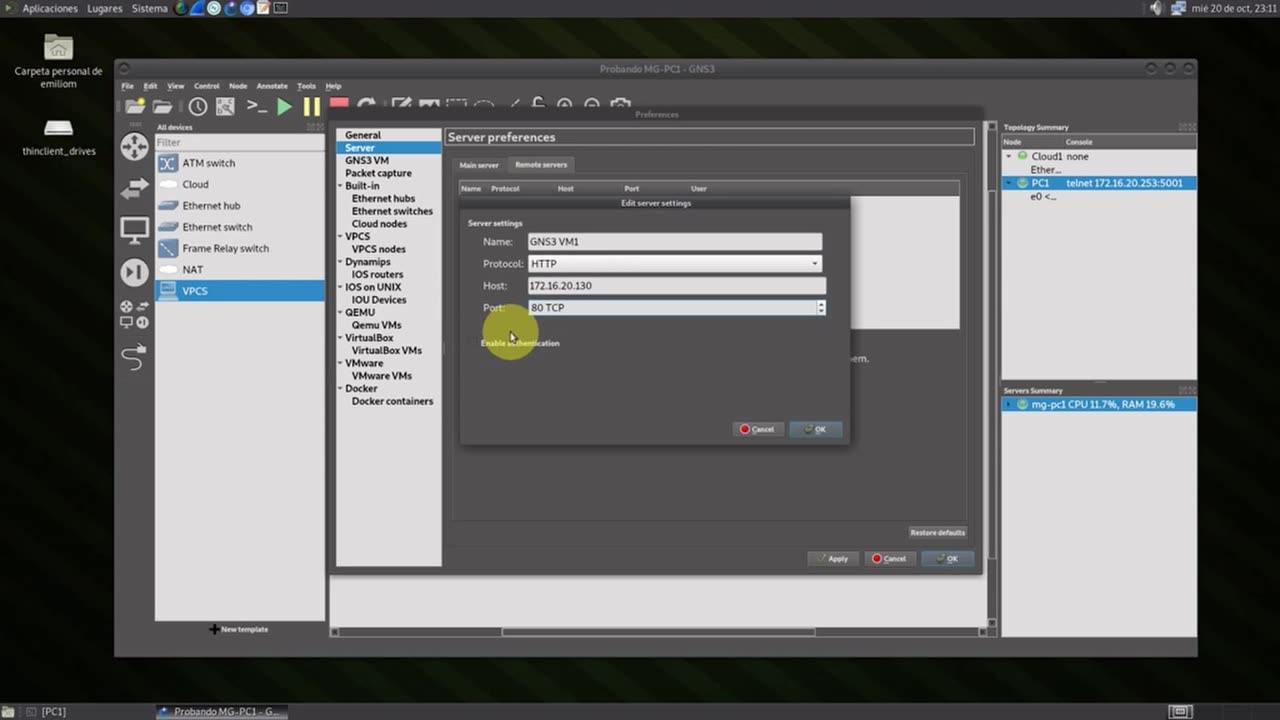Image resolution: width=1280 pixels, height=720 pixels.
Task: Select Ethernet switch device
Action: pyautogui.click(x=240, y=227)
